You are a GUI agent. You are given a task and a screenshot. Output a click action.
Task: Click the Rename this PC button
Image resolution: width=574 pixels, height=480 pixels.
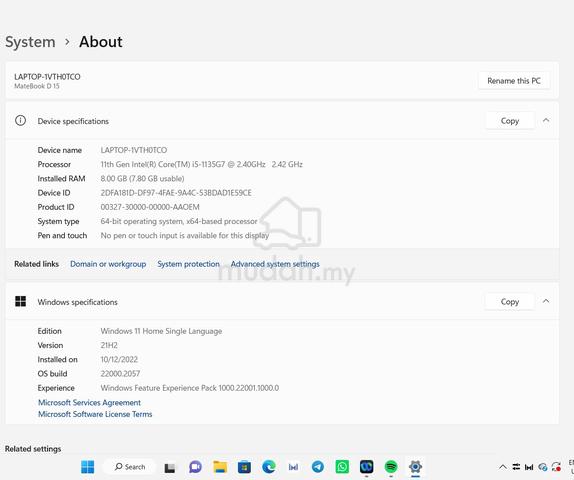pos(514,81)
